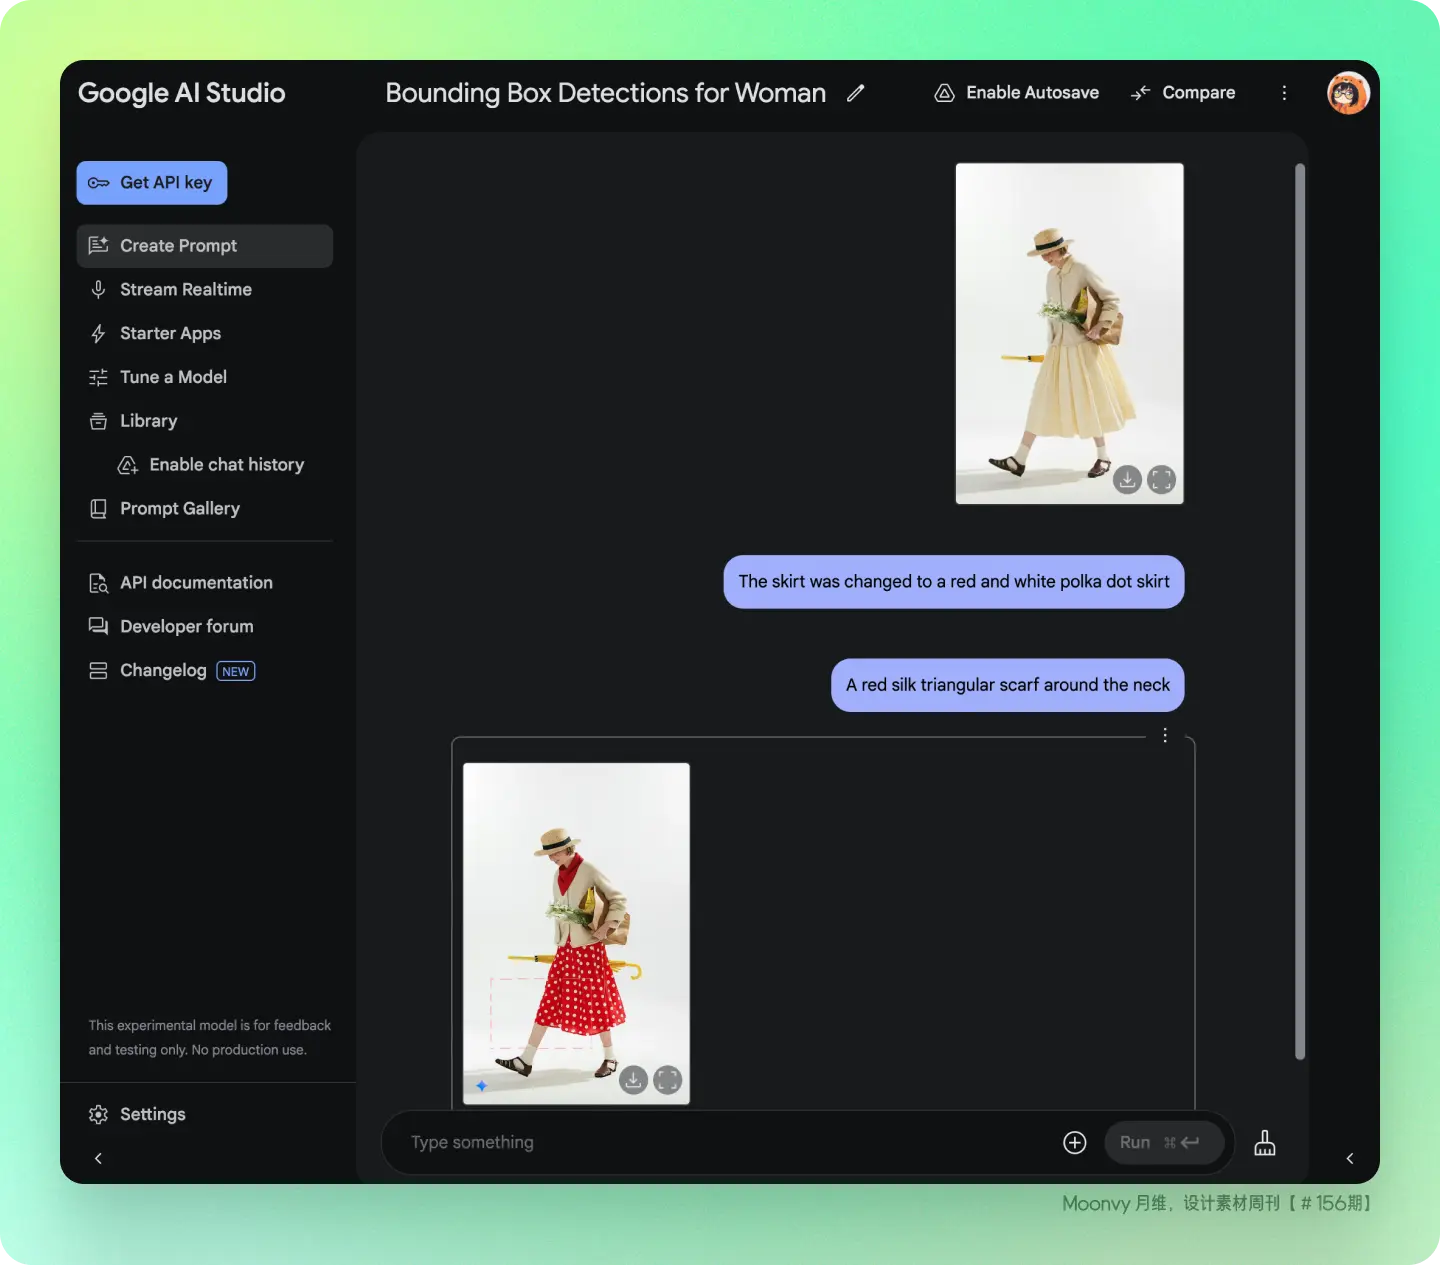Toggle Compare mode in the header

pos(1183,93)
